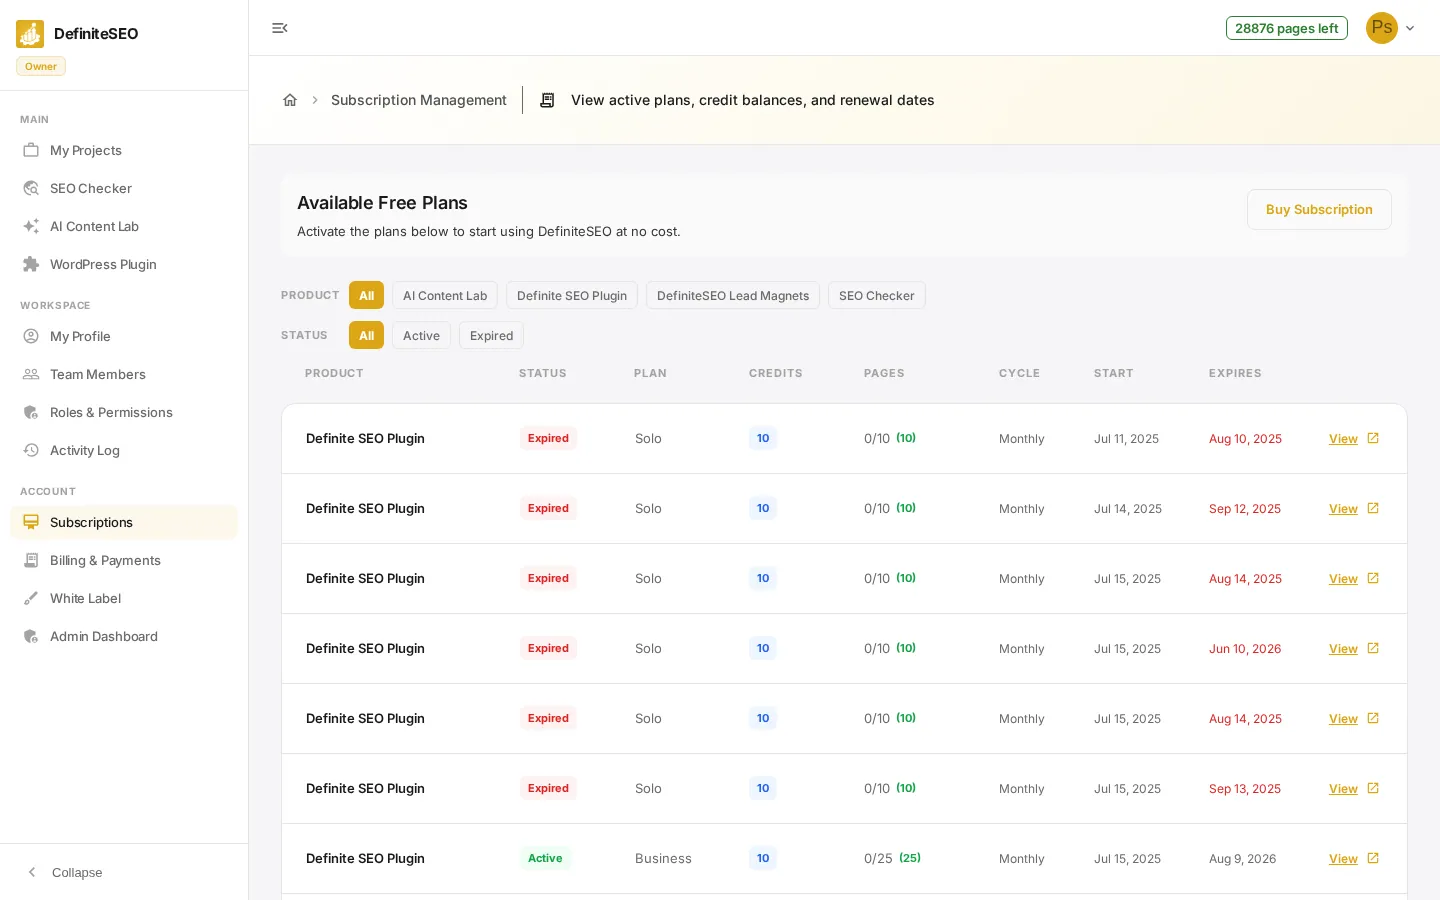Click the home breadcrumb icon
Image resolution: width=1440 pixels, height=900 pixels.
290,100
